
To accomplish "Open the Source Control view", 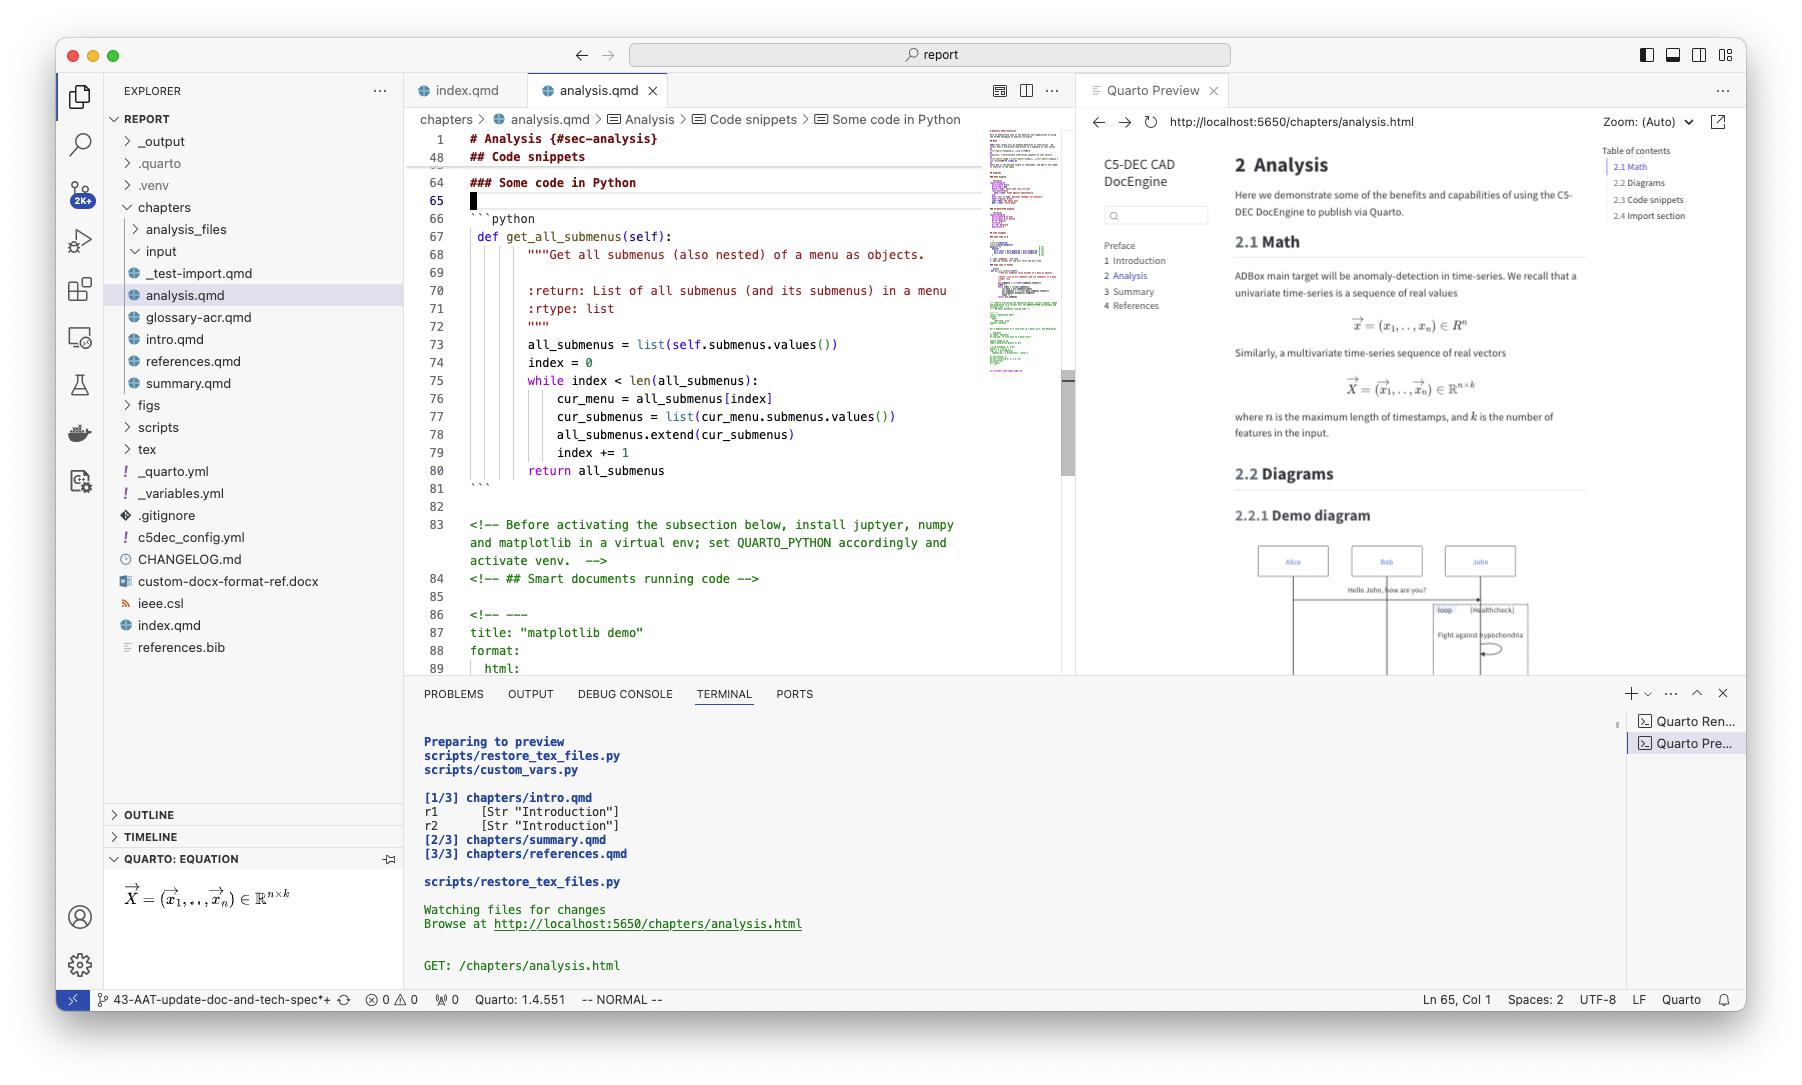I will (x=80, y=193).
